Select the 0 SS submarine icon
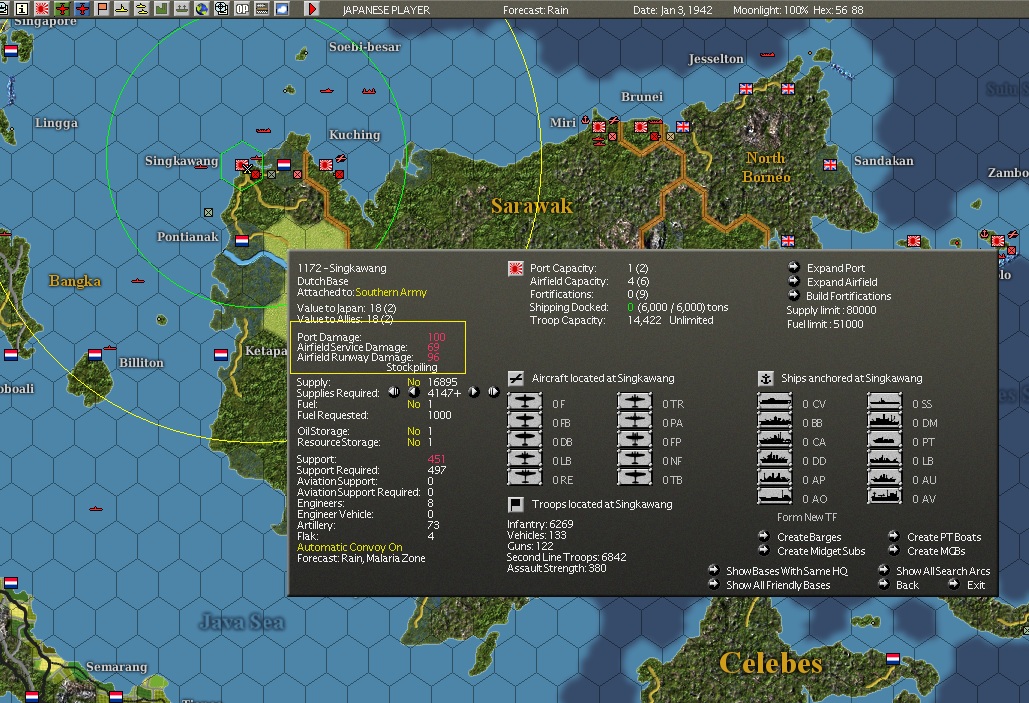This screenshot has width=1029, height=703. (885, 402)
